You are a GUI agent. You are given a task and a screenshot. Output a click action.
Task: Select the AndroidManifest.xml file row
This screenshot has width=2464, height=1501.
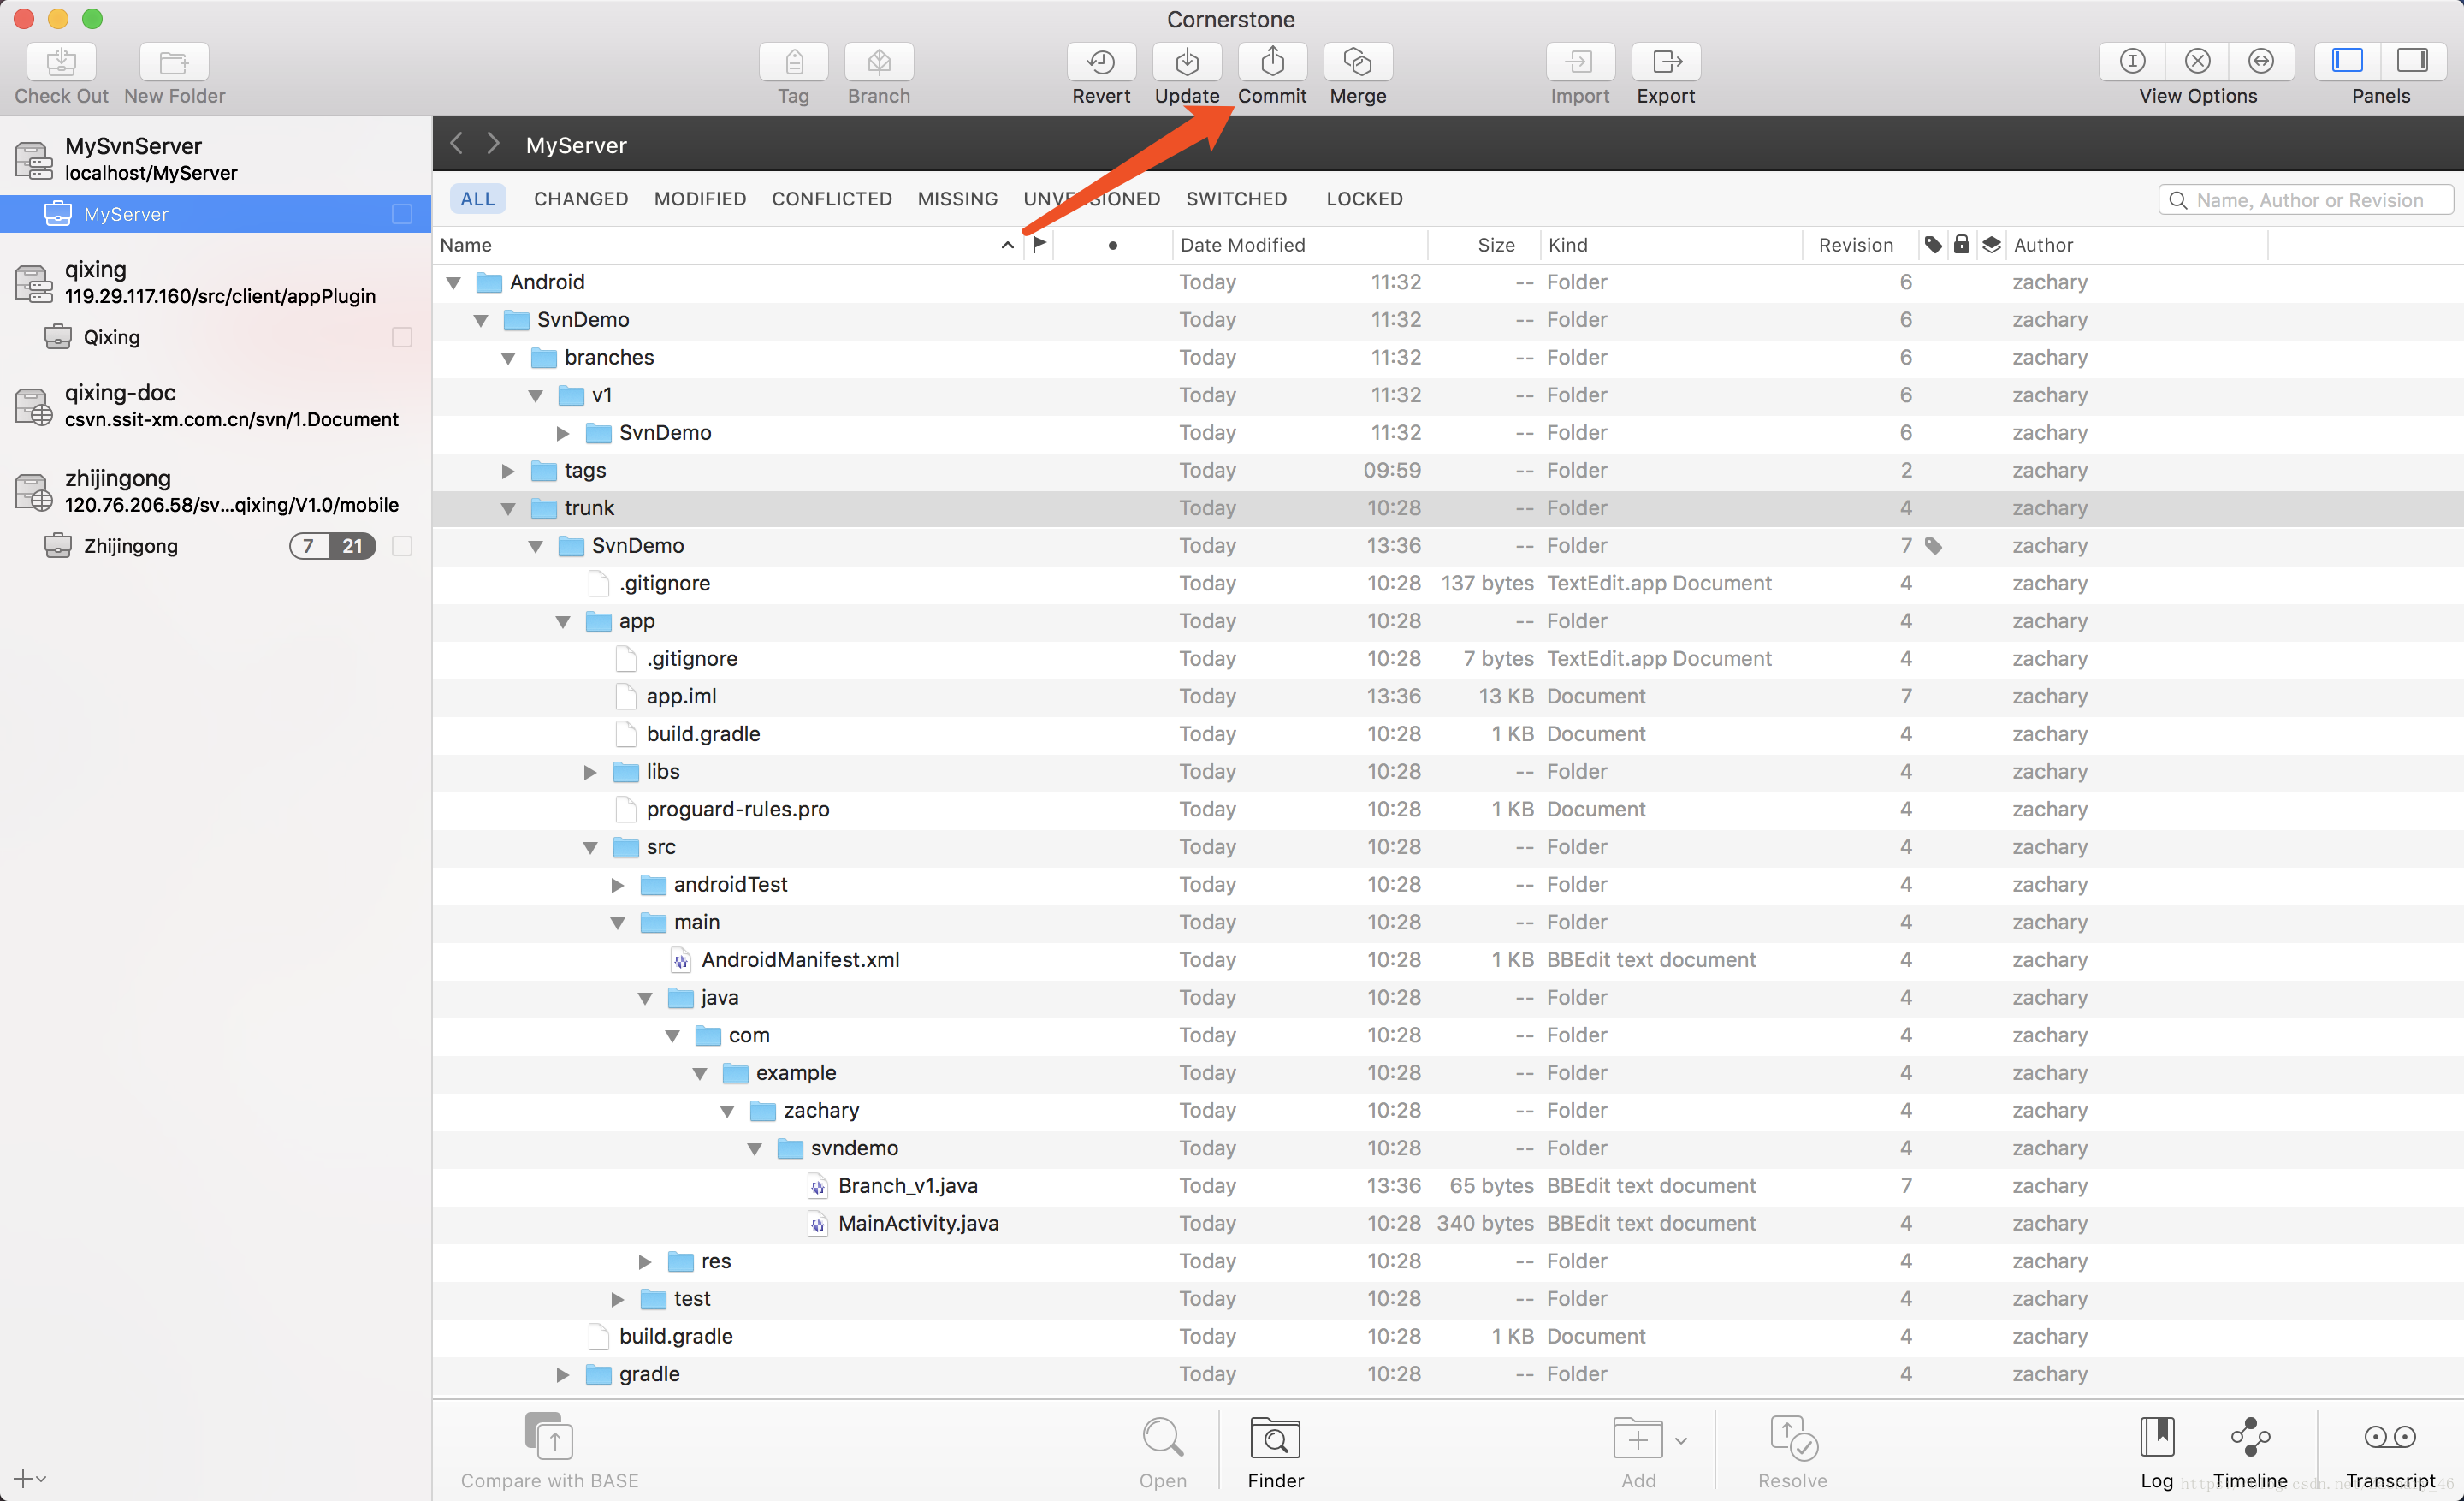click(1447, 960)
